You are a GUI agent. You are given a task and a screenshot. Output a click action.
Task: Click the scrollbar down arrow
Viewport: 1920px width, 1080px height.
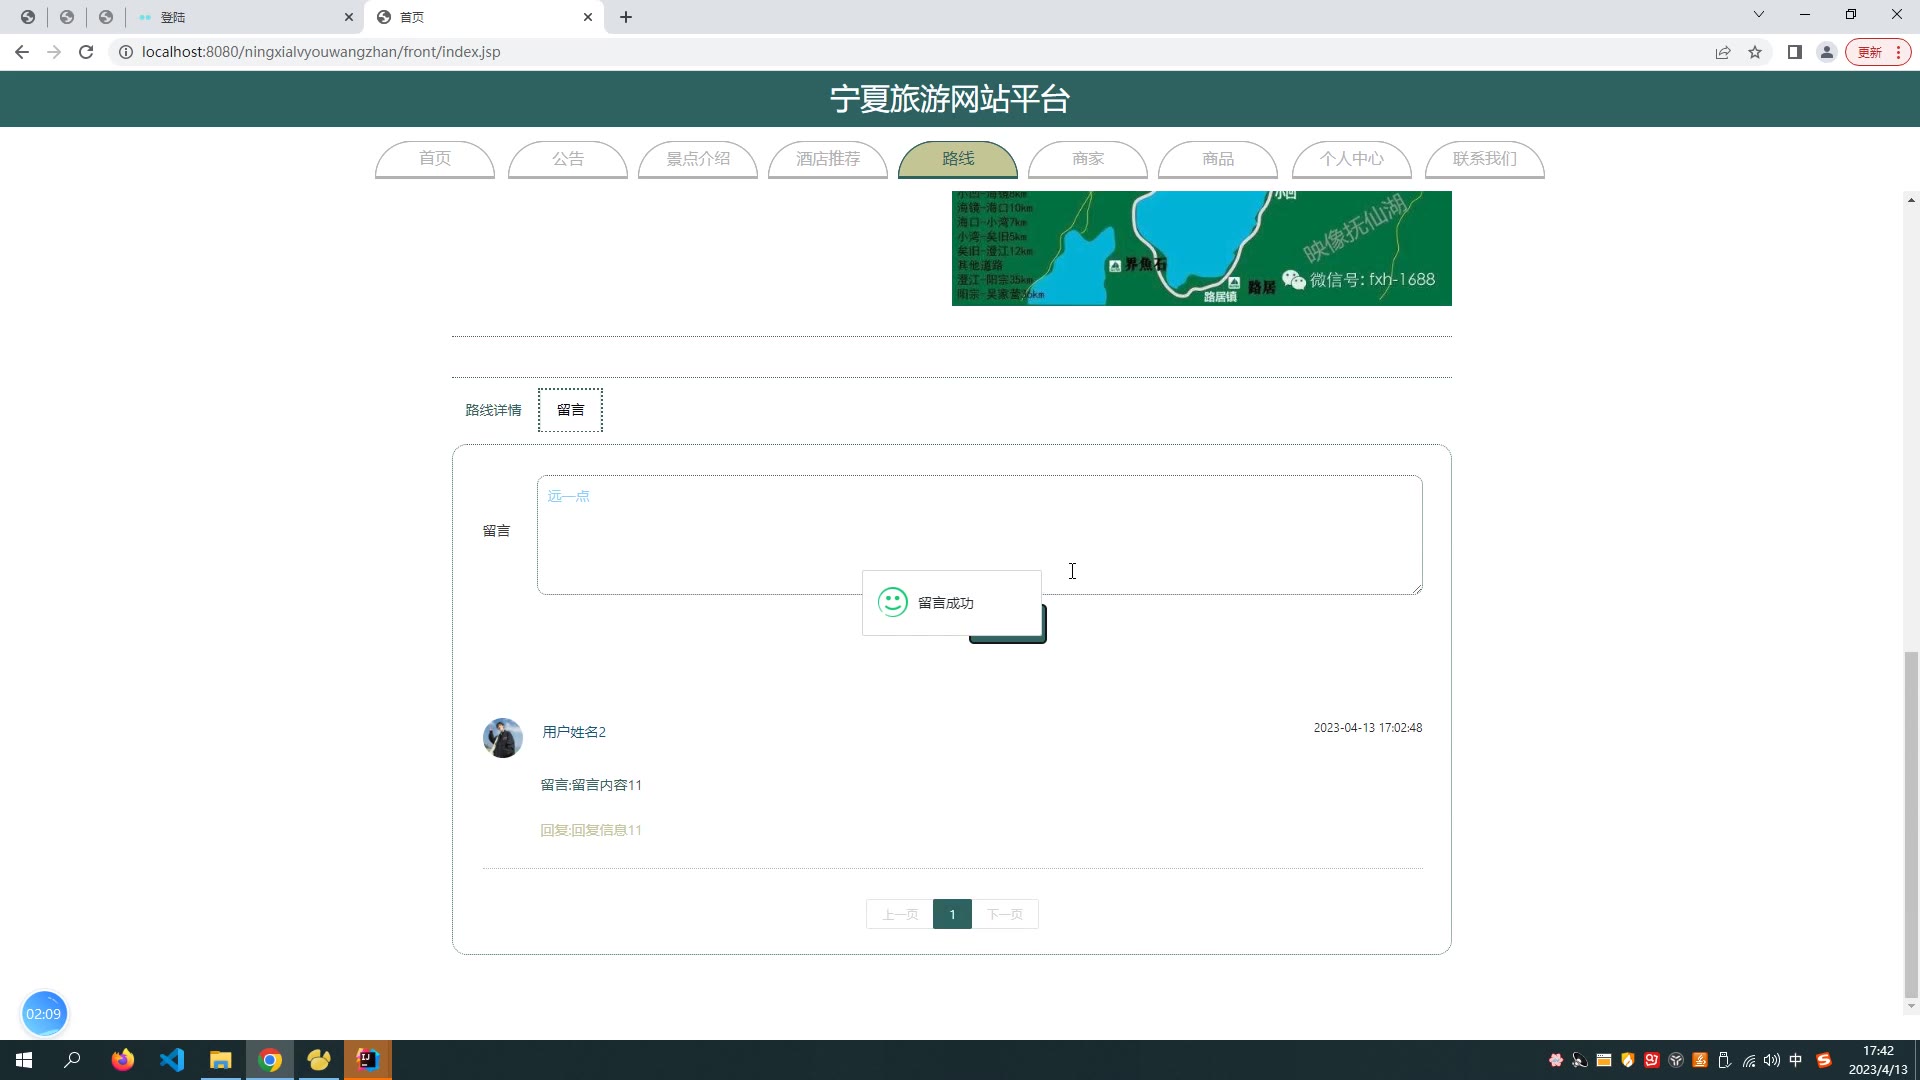tap(1911, 1006)
